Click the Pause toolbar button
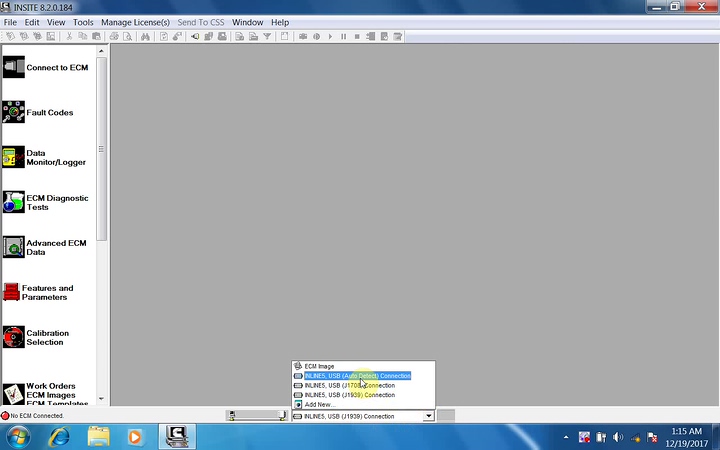 [x=343, y=36]
